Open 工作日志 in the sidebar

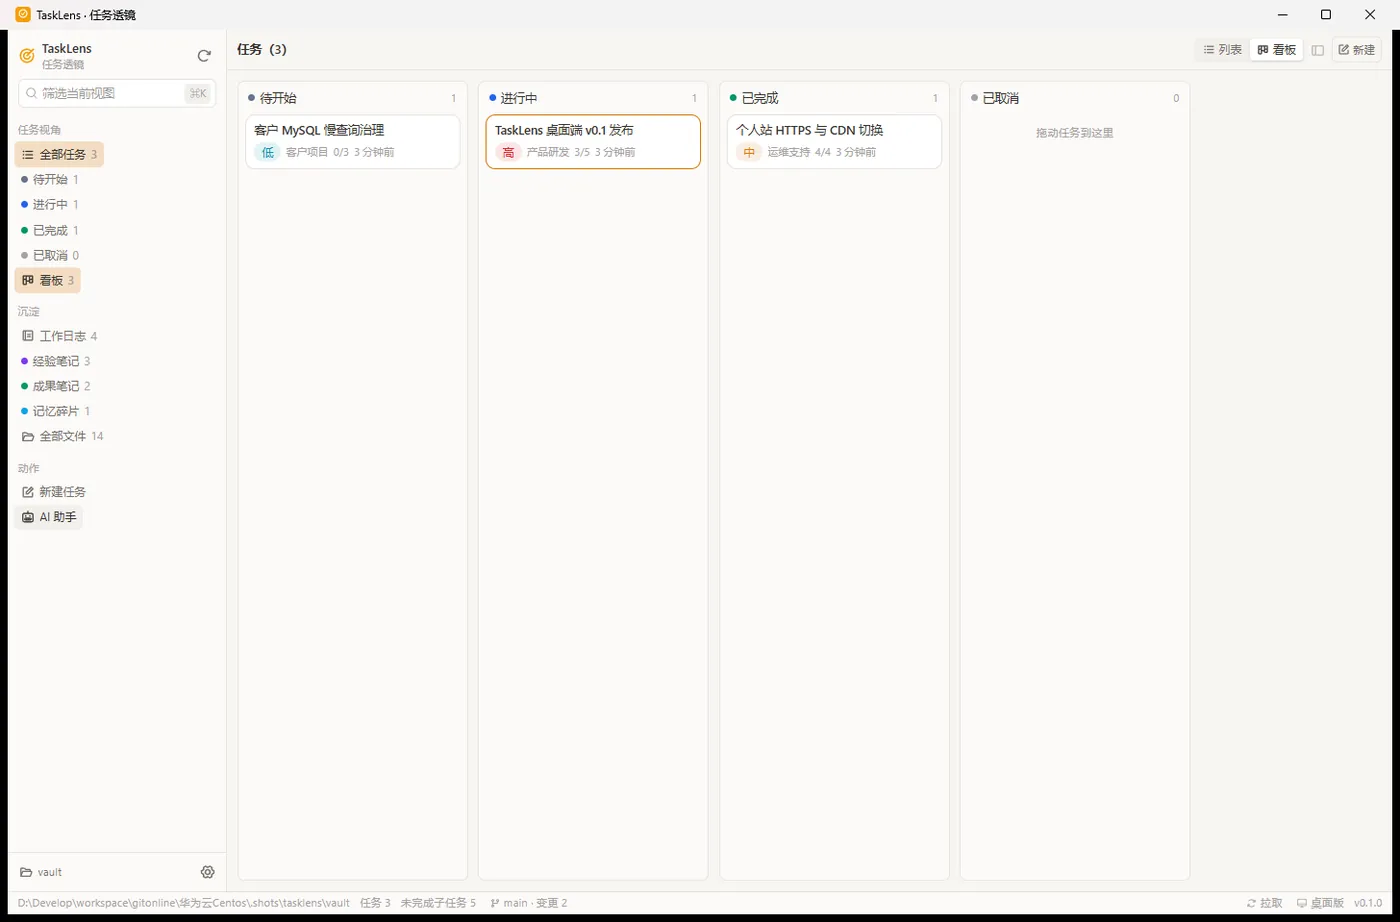(x=59, y=336)
